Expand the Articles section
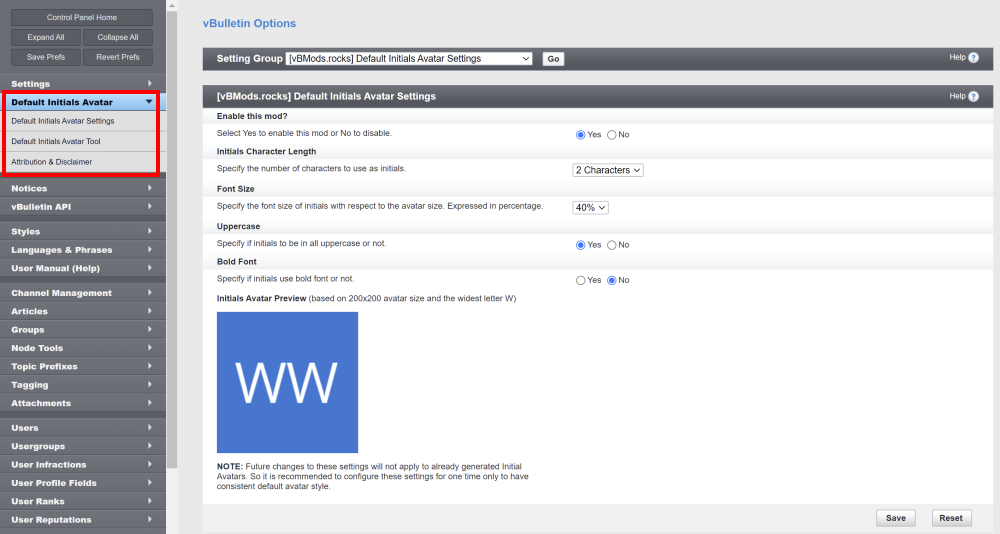This screenshot has width=1000, height=534. (82, 311)
